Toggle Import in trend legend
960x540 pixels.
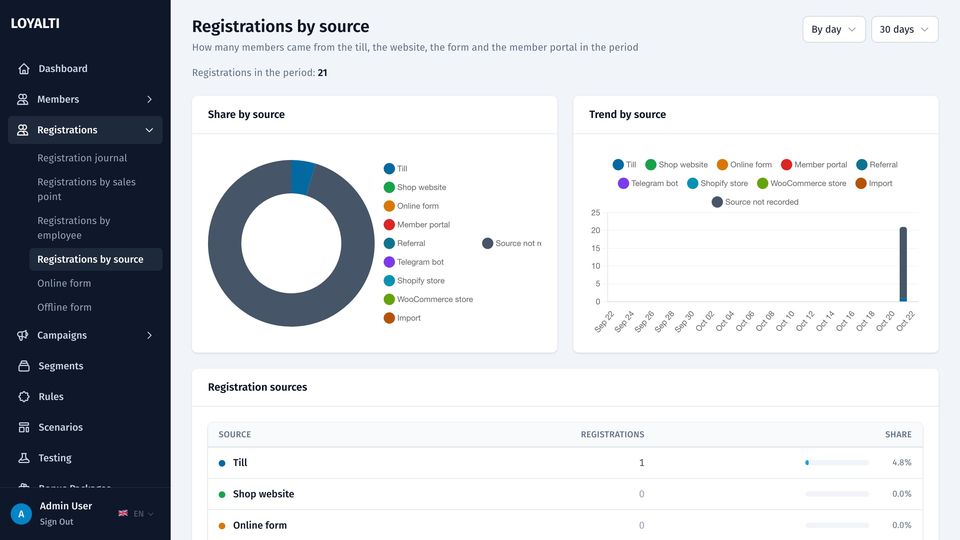[874, 183]
